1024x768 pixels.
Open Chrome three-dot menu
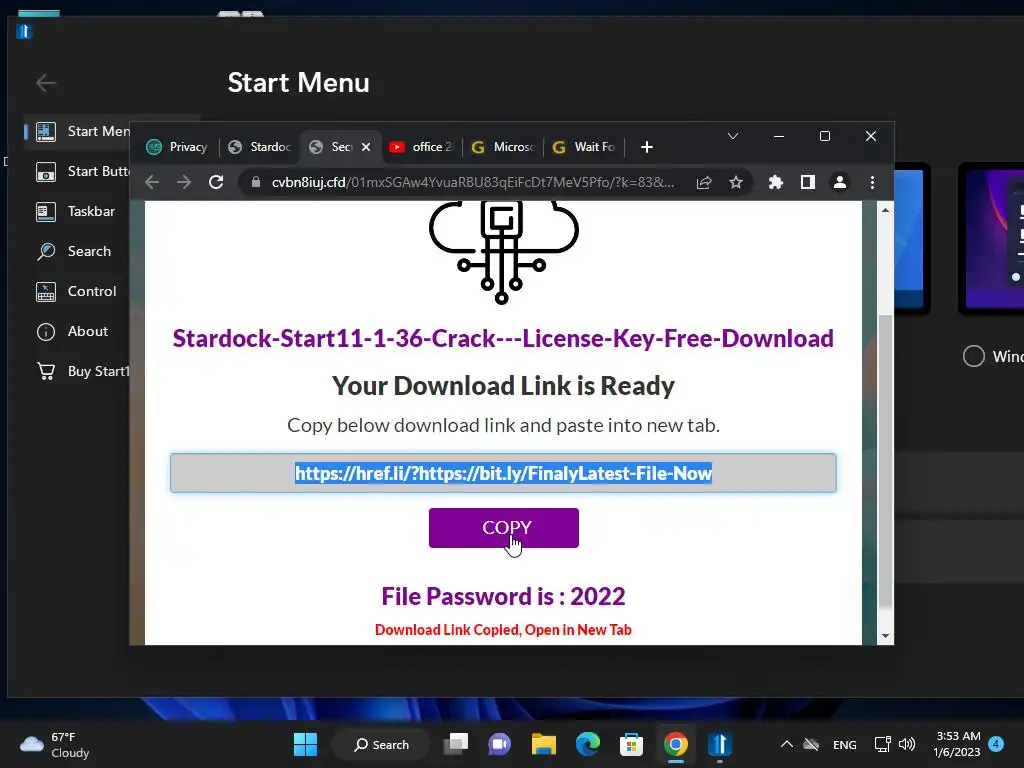coord(872,182)
